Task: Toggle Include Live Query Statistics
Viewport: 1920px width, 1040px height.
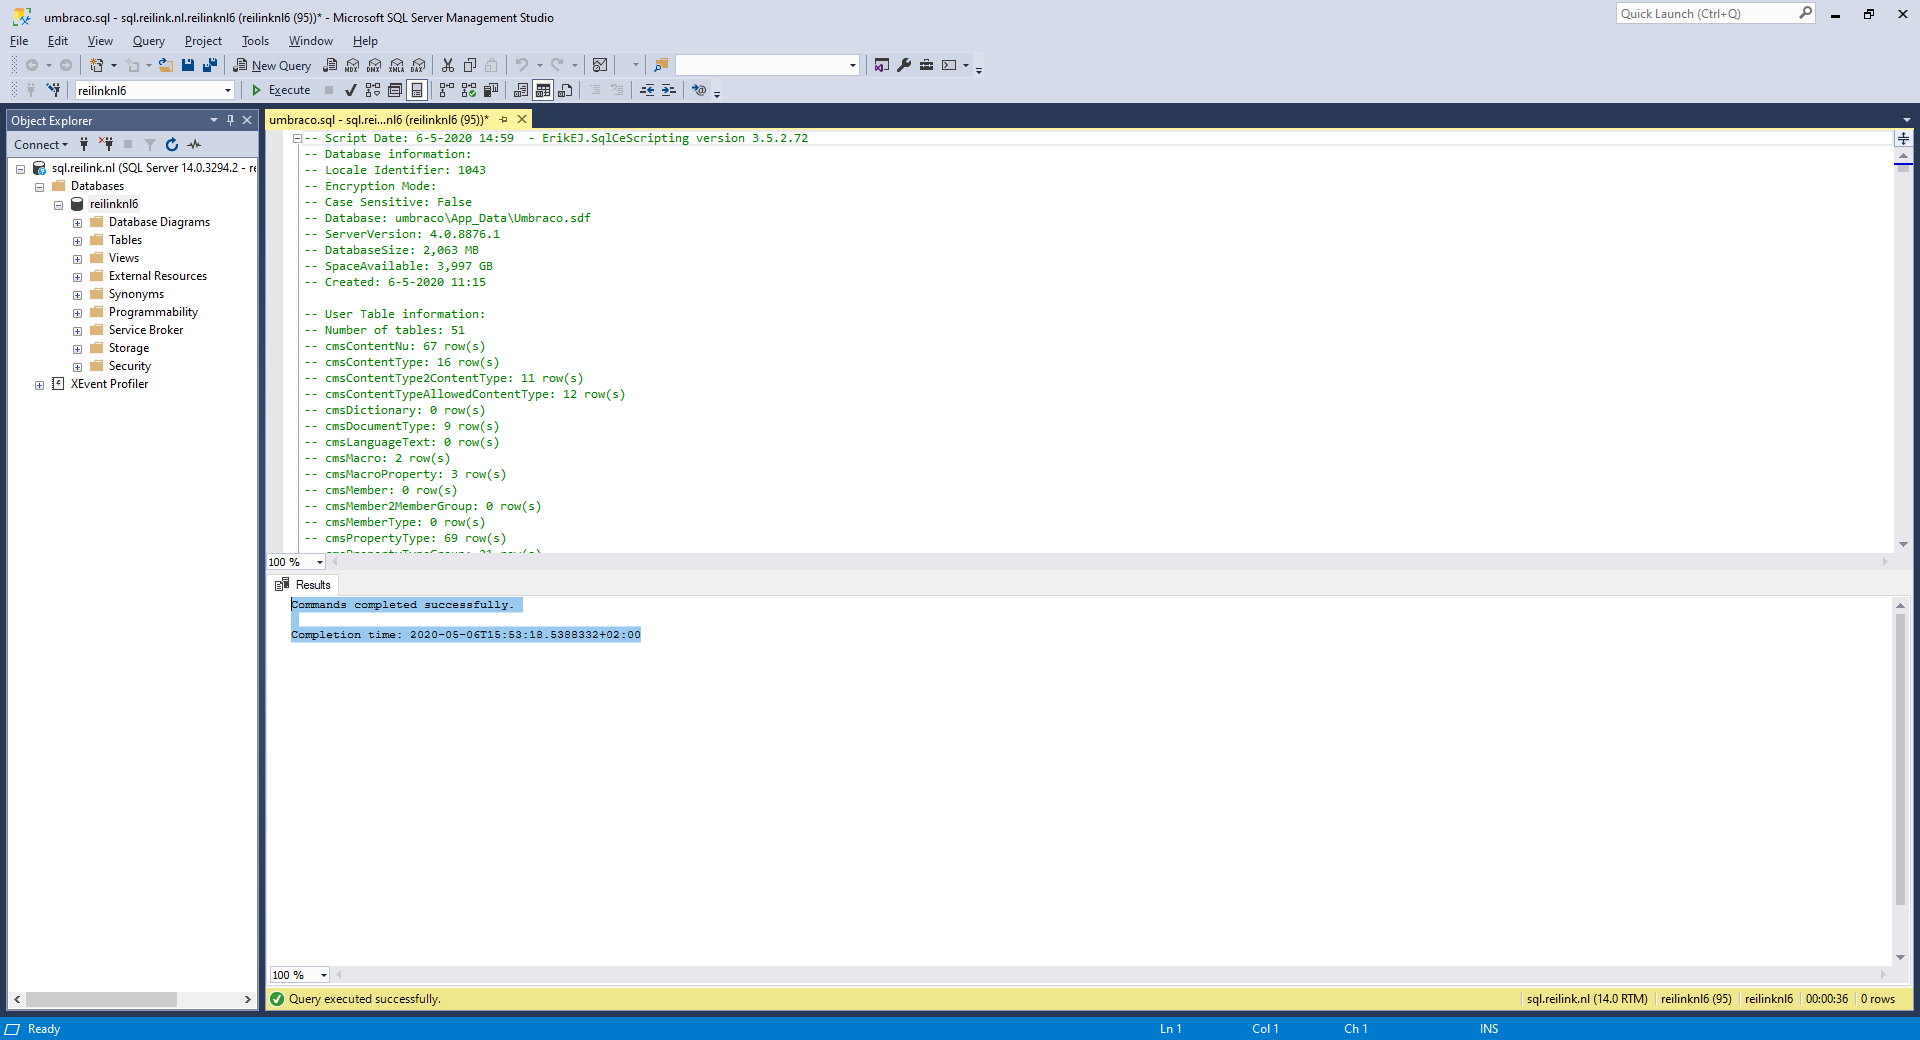Action: 469,90
